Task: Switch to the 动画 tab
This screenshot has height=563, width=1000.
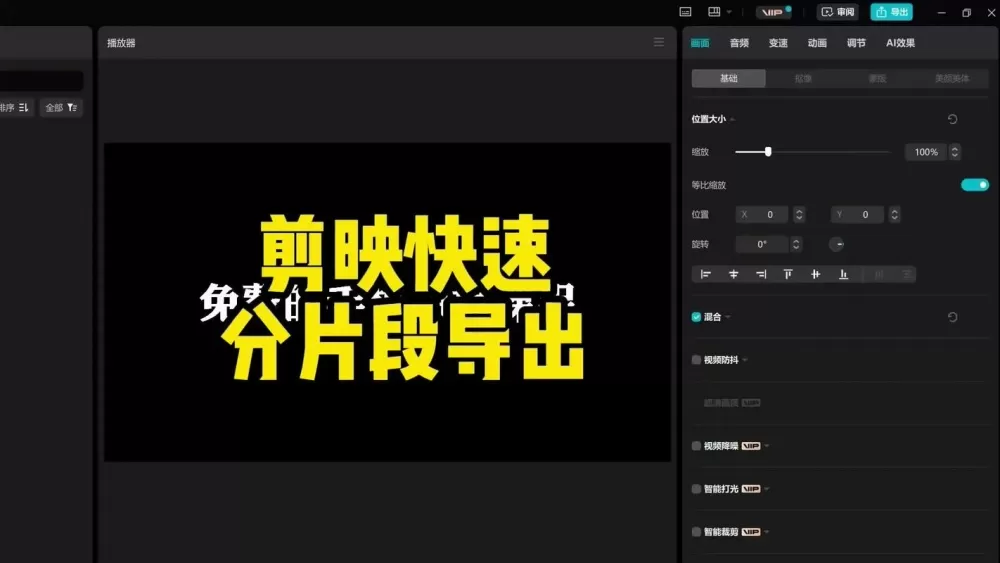Action: (817, 43)
